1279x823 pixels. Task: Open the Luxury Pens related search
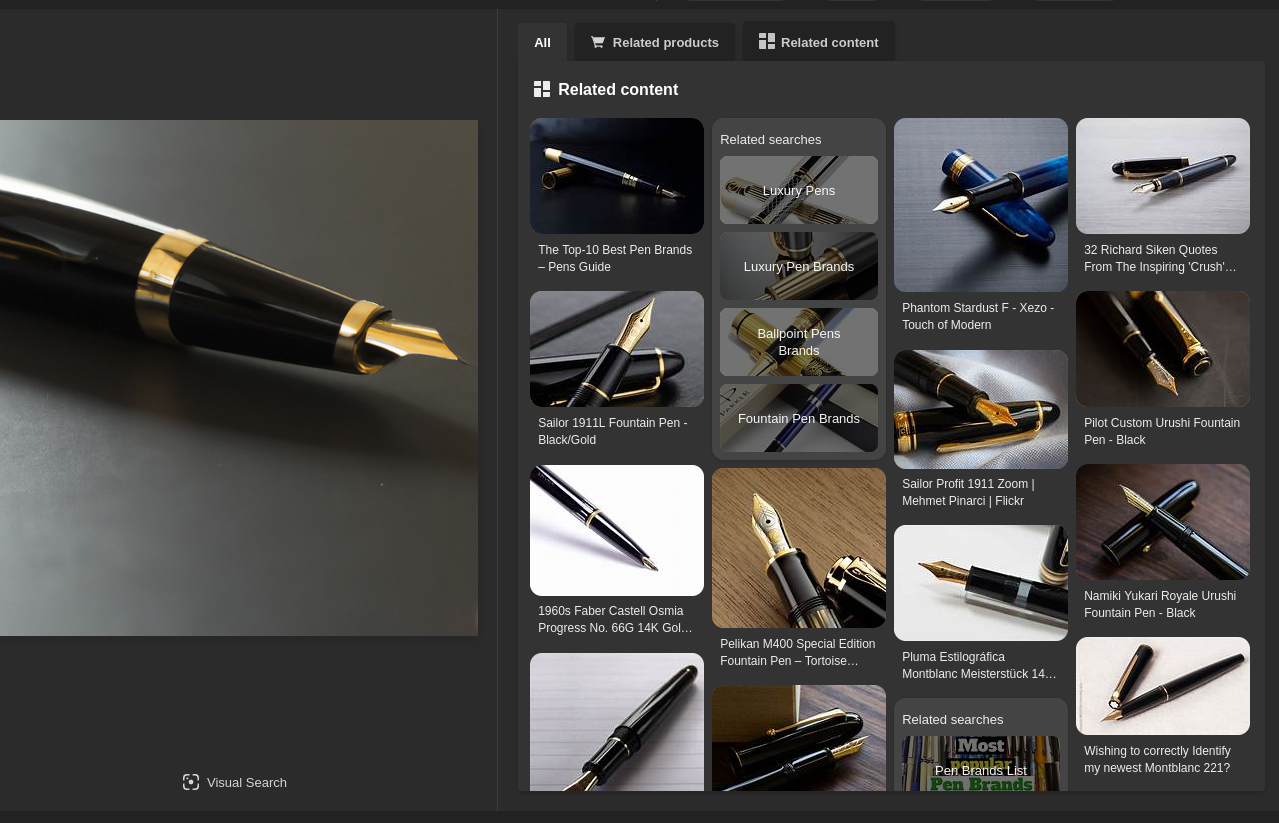(x=799, y=190)
